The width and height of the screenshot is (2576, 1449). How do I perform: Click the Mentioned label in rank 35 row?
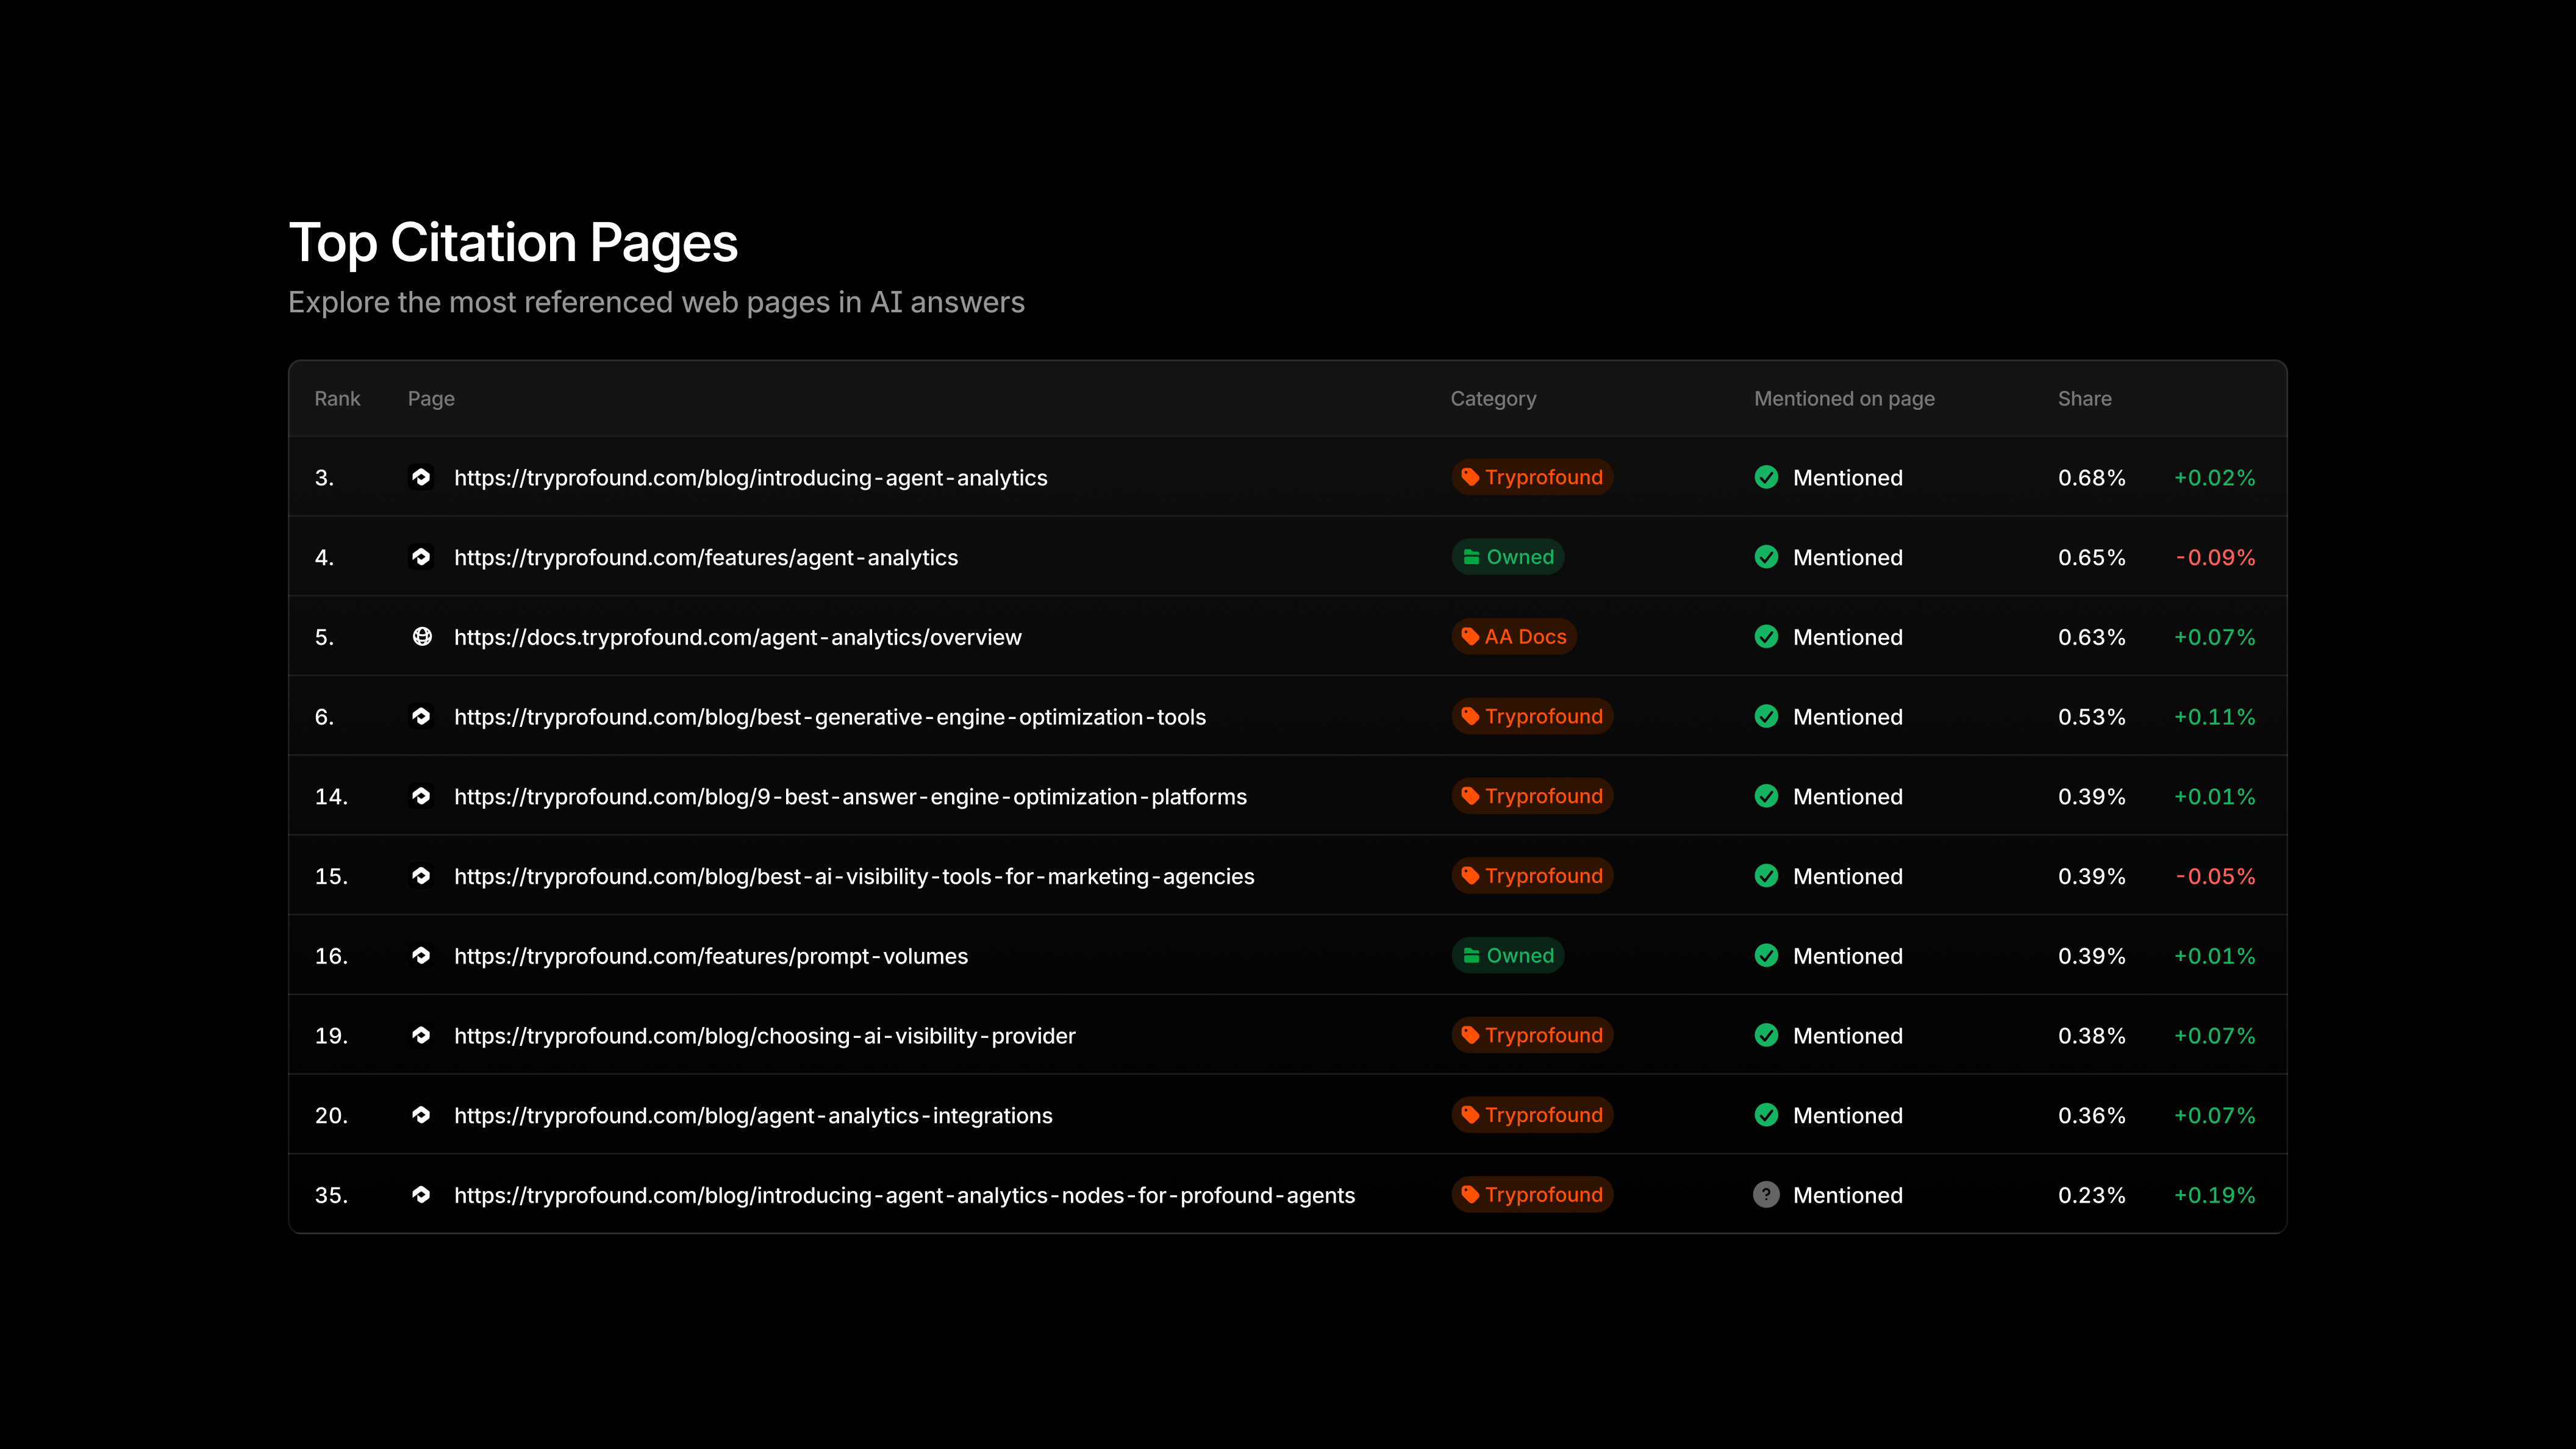[1848, 1195]
